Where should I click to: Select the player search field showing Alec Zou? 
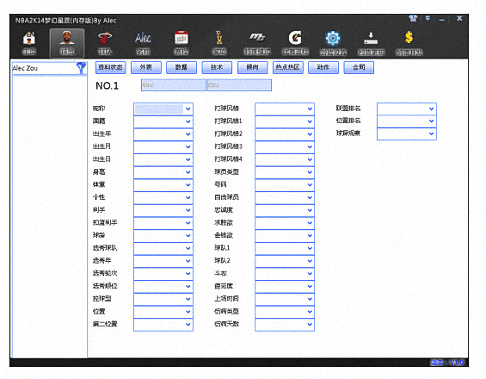click(x=44, y=68)
